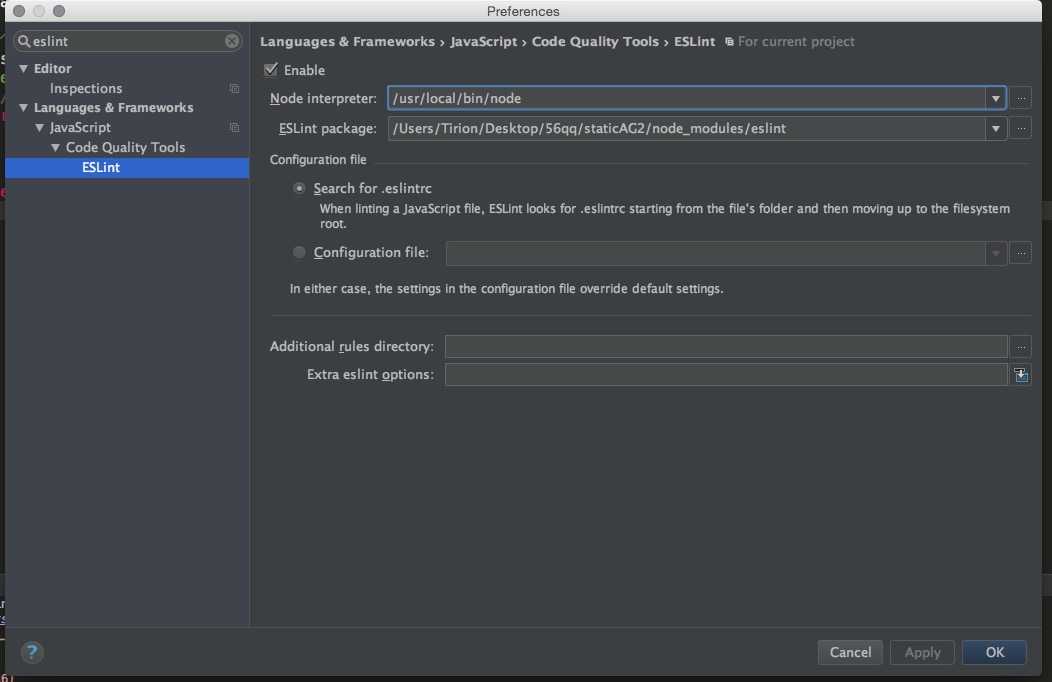The image size is (1052, 682).
Task: Collapse the Code Quality Tools node
Action: [x=56, y=148]
